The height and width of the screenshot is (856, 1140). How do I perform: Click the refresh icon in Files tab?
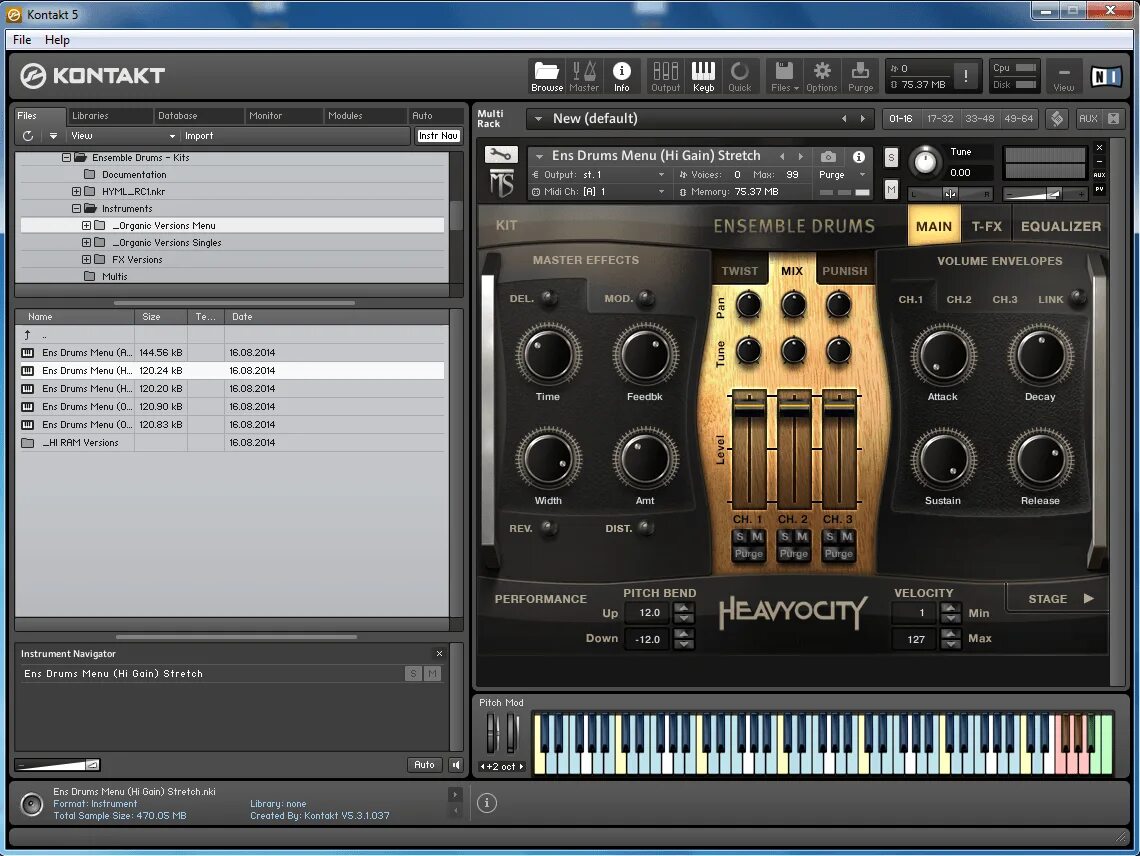click(x=28, y=136)
